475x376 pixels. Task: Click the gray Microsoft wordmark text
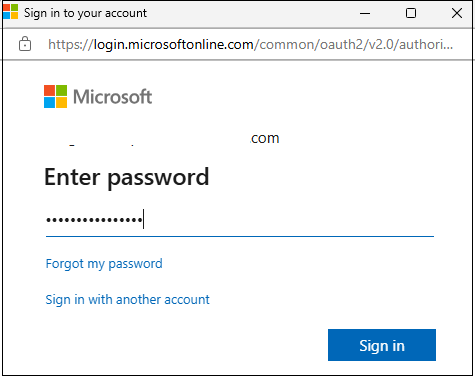coord(113,97)
